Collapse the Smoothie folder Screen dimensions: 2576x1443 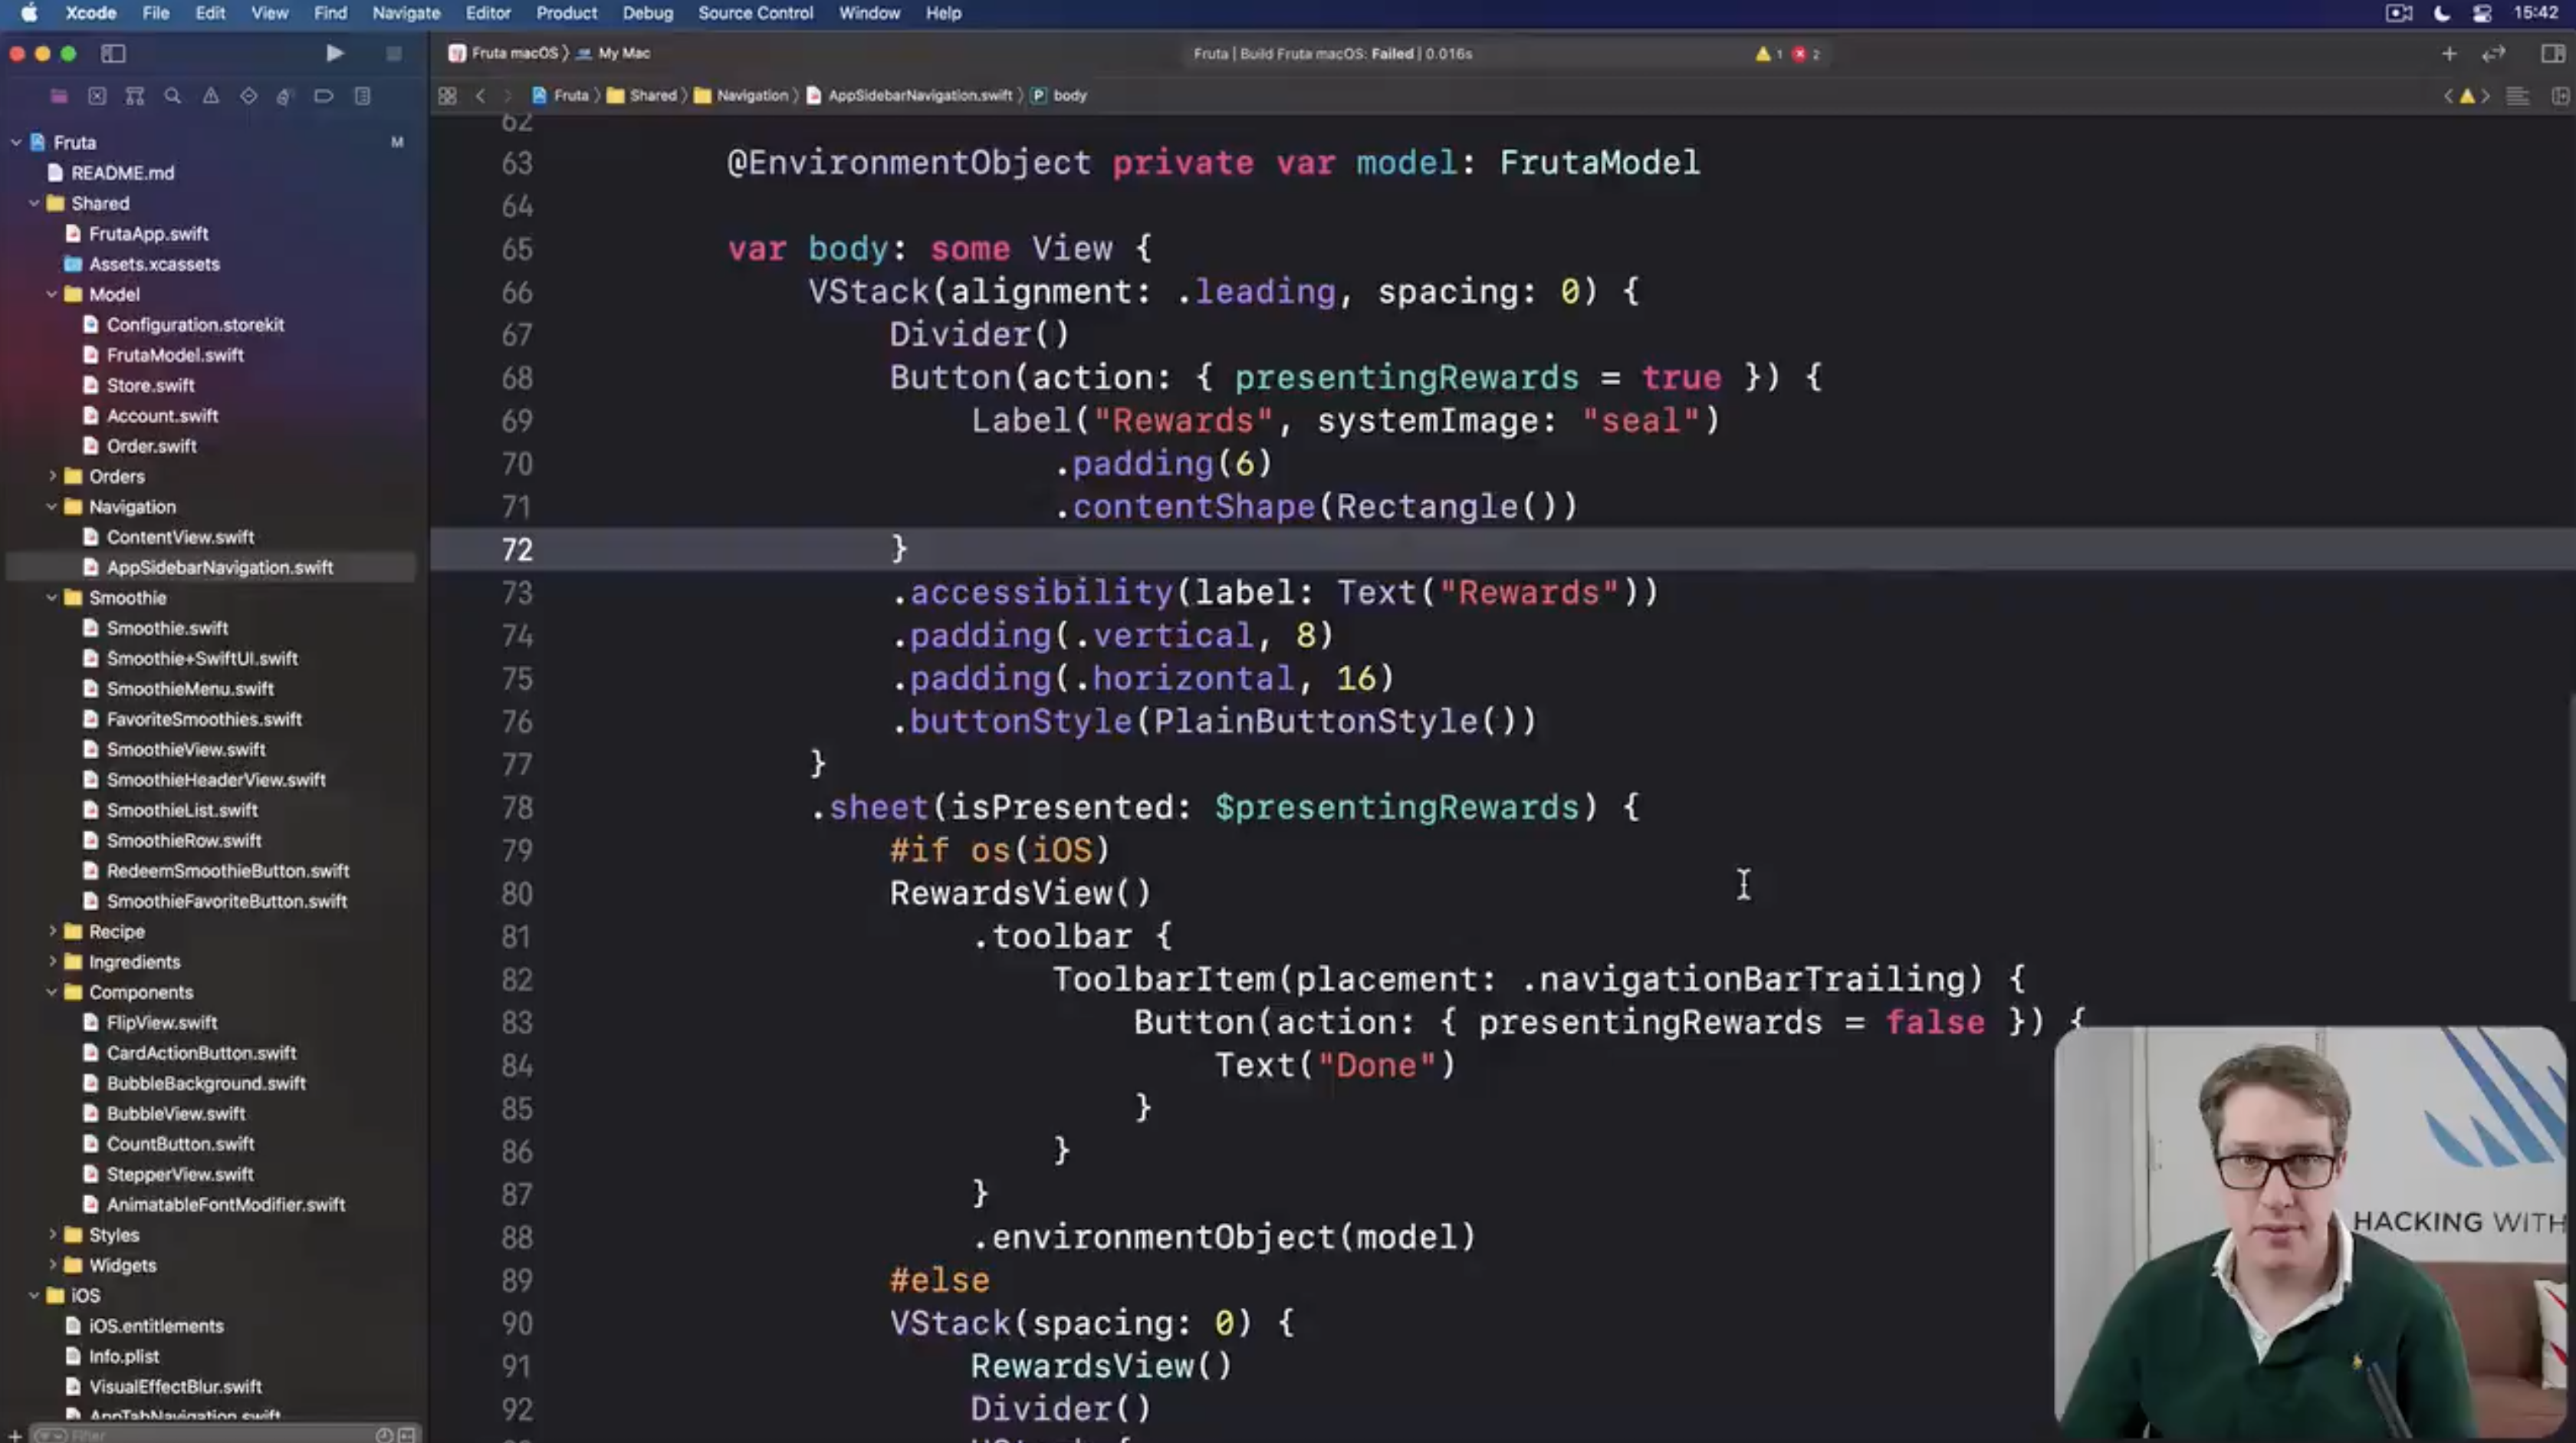52,598
